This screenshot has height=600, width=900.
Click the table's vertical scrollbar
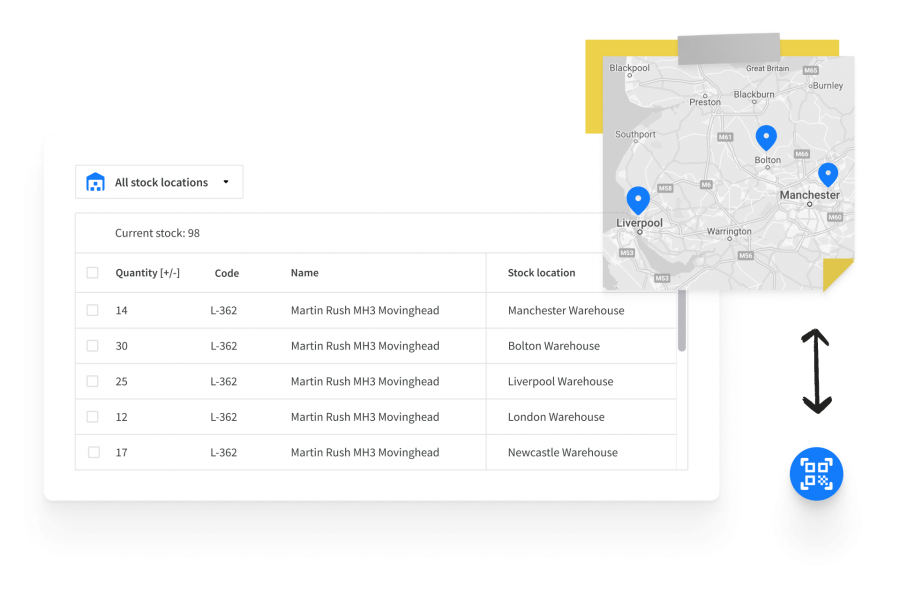(682, 322)
